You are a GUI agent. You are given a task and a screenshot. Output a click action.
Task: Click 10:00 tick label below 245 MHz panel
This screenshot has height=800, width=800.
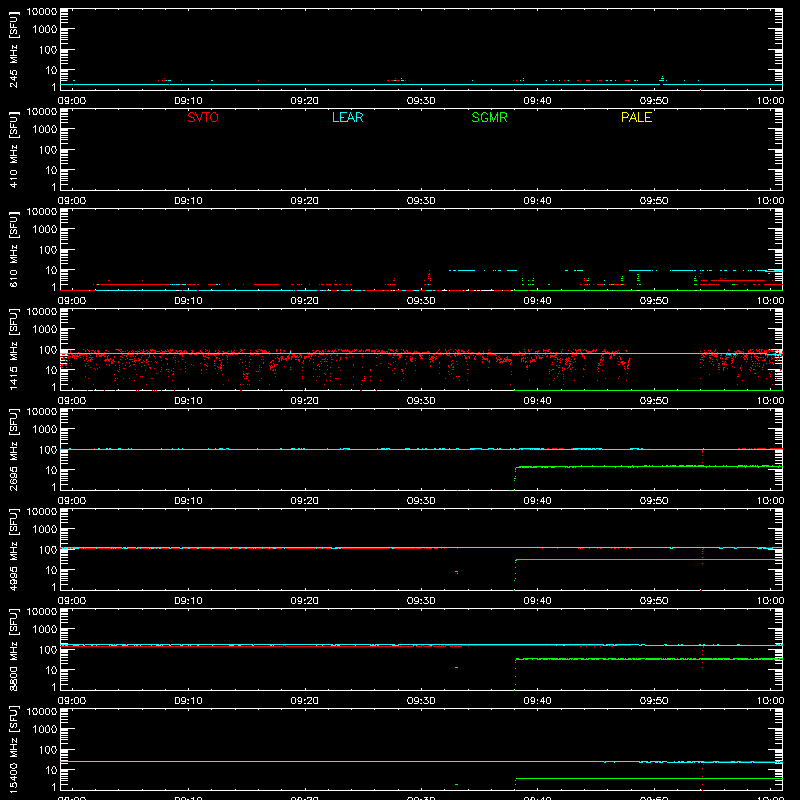click(770, 101)
